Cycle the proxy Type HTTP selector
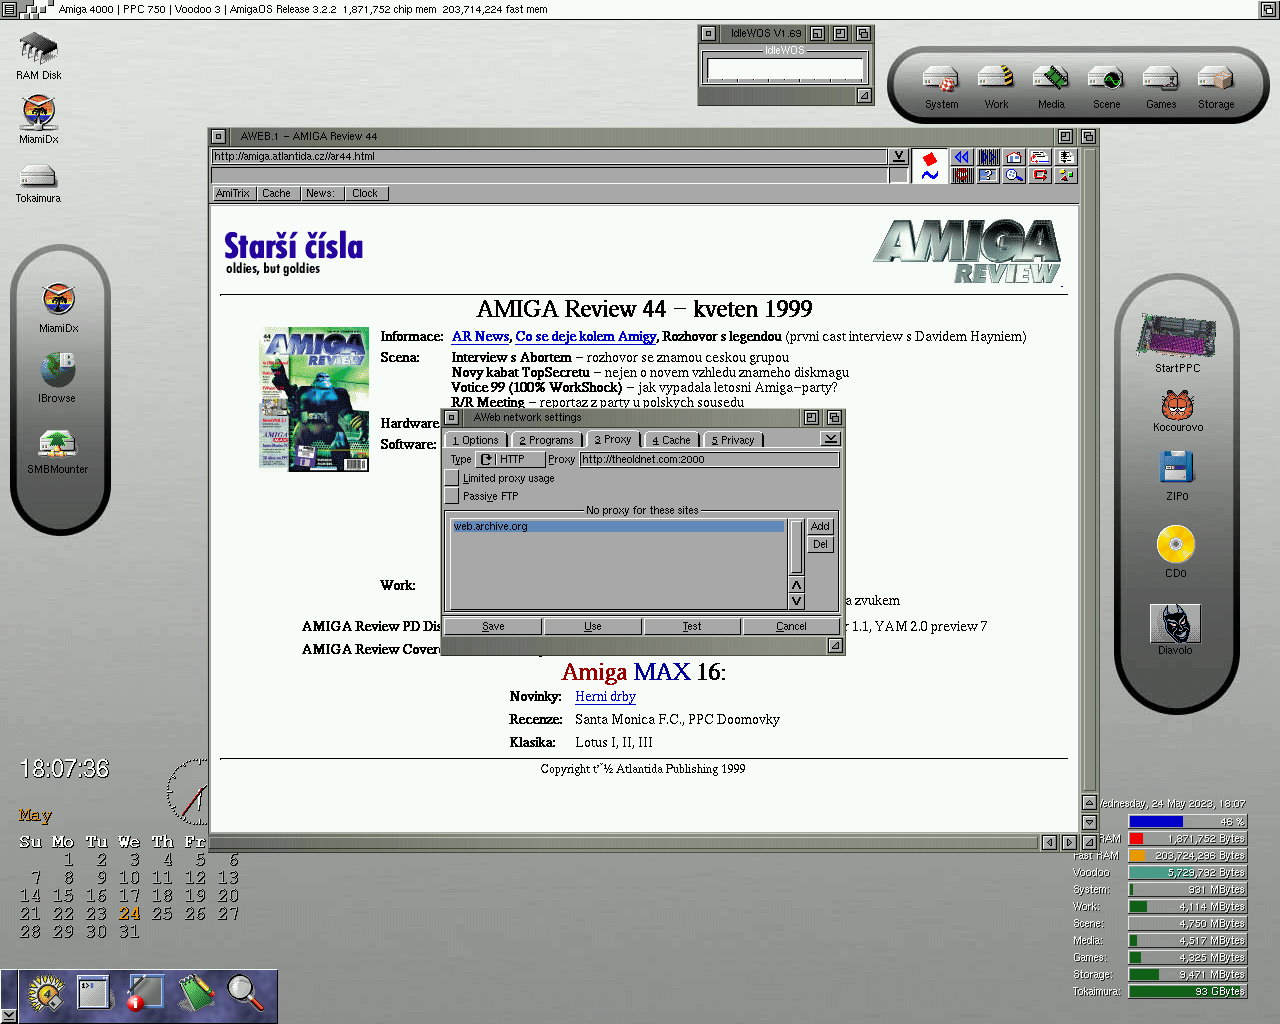Screen dimensions: 1280x1024 [510, 460]
